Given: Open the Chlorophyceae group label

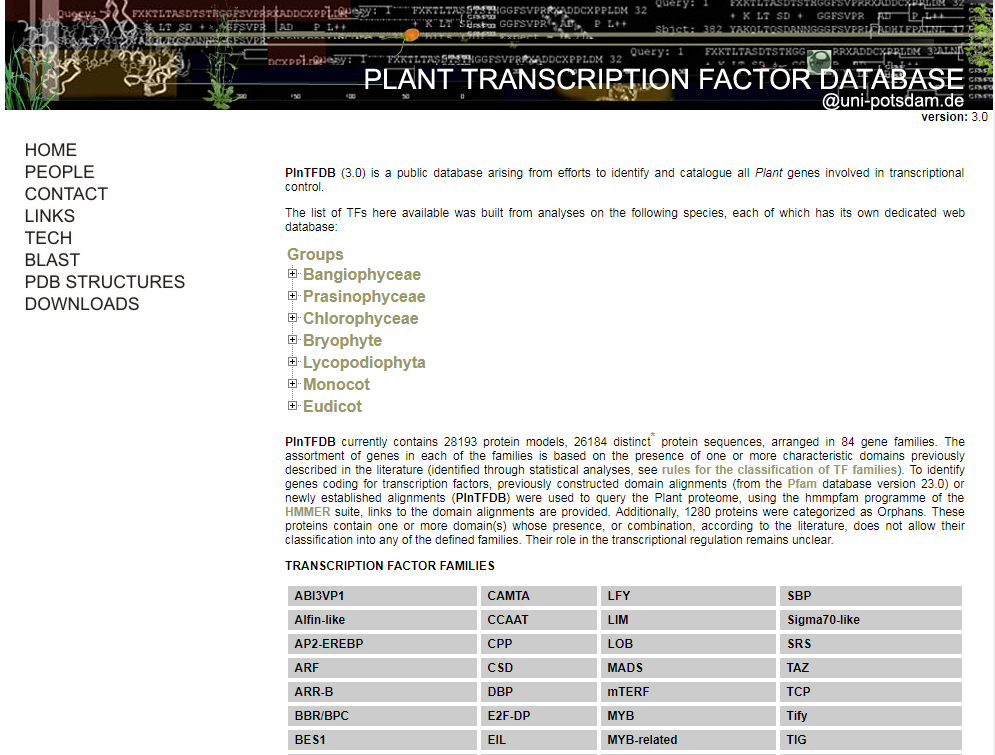Looking at the screenshot, I should [x=360, y=318].
